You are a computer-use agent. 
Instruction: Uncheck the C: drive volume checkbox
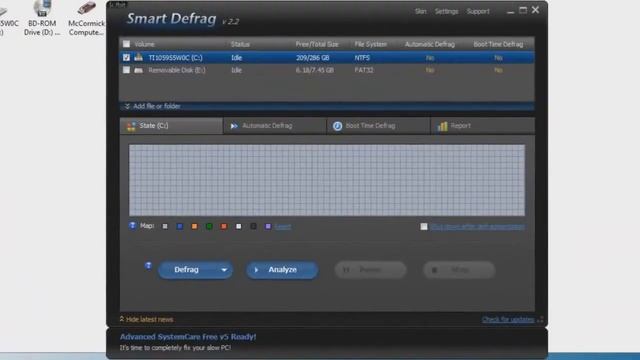[x=127, y=58]
